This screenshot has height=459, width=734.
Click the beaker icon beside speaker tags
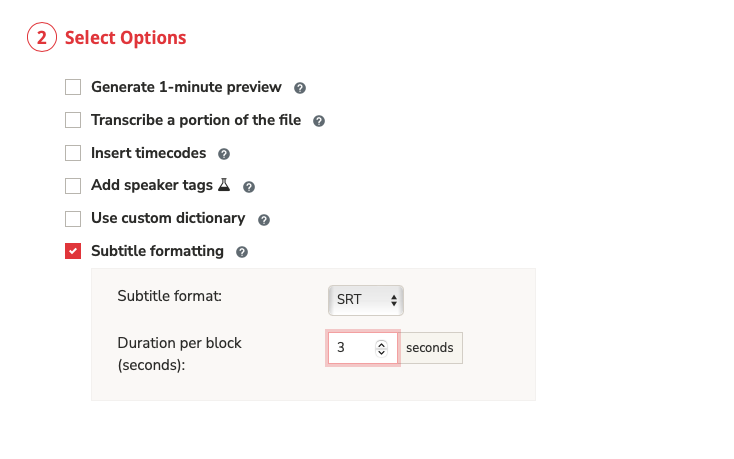pyautogui.click(x=224, y=185)
